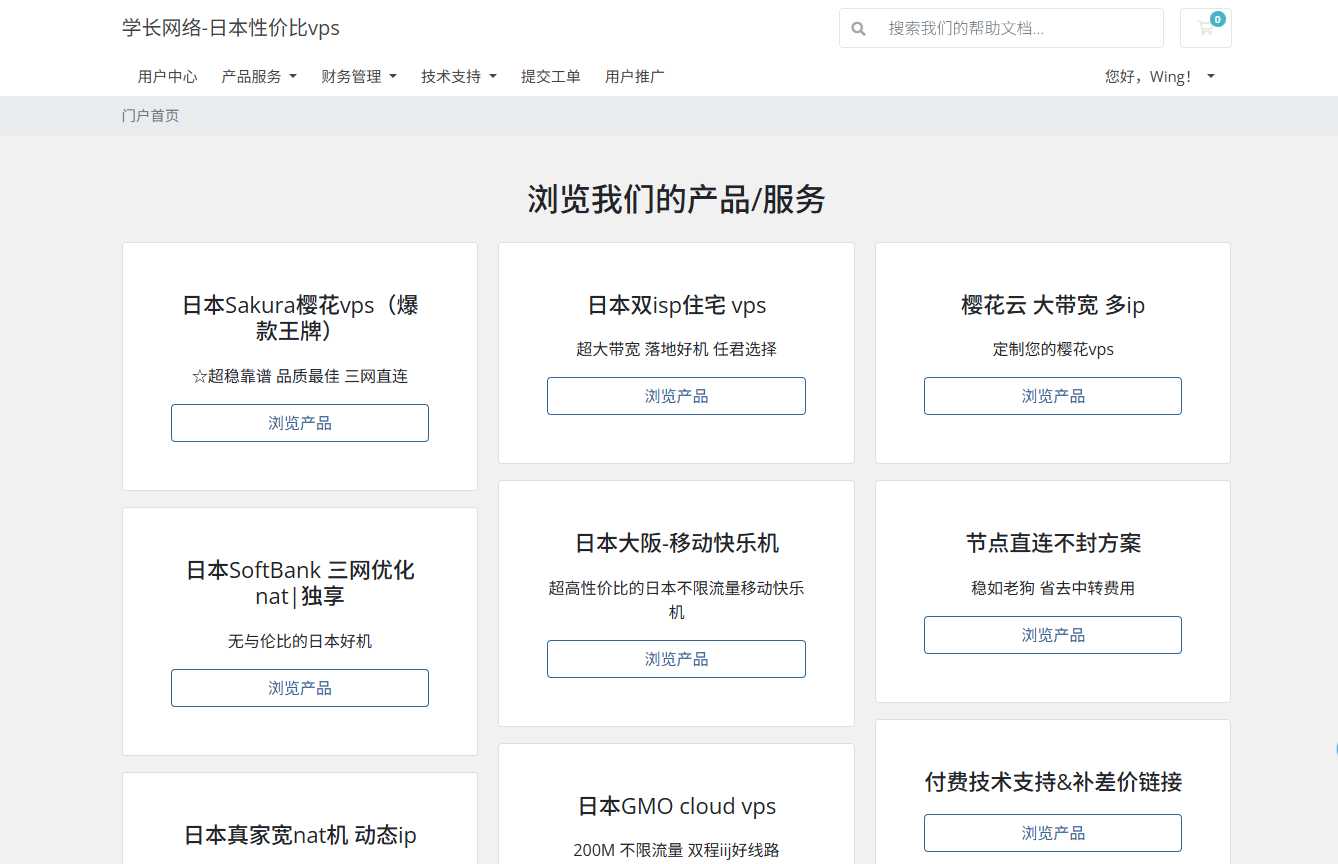The width and height of the screenshot is (1338, 864).
Task: Expand the 产品服务 dropdown menu
Action: 258,76
